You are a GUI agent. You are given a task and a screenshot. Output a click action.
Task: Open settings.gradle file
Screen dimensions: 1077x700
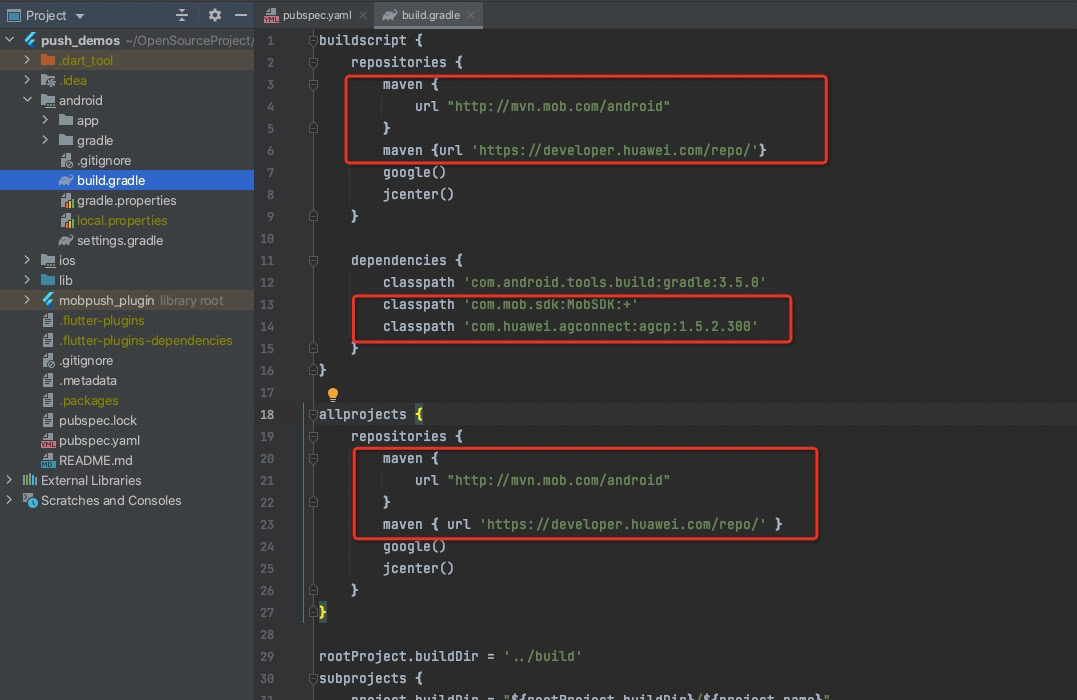coord(120,240)
